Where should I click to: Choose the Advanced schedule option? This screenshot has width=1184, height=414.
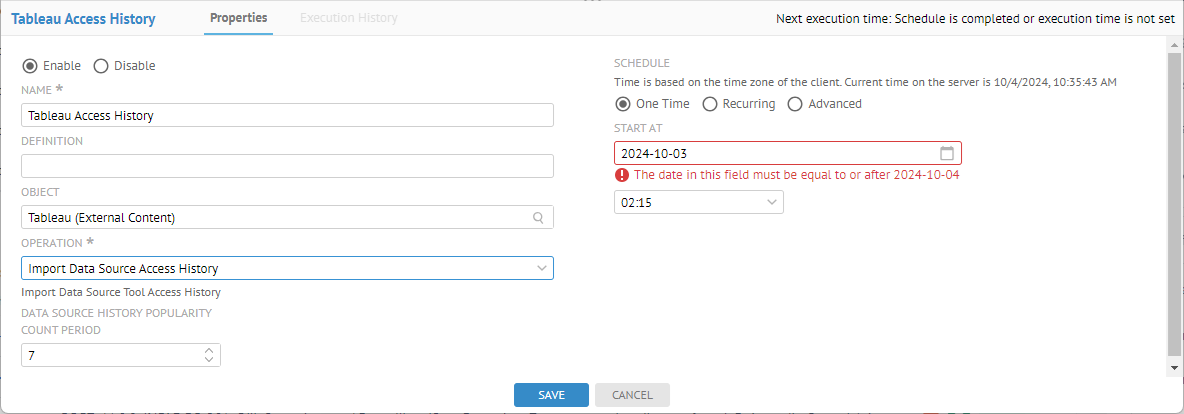(x=795, y=104)
